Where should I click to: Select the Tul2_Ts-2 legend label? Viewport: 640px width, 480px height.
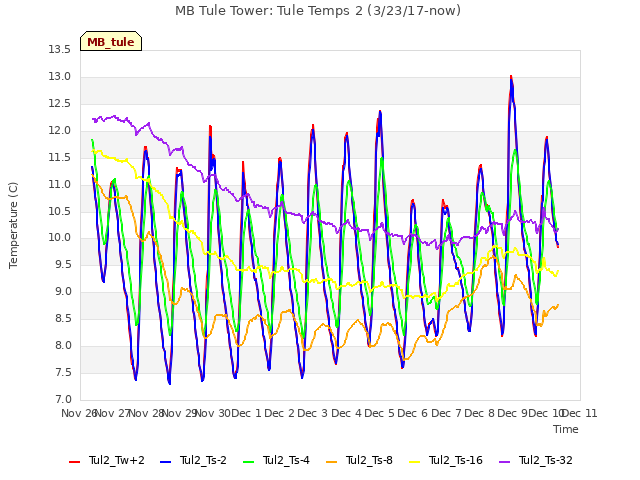tap(203, 460)
